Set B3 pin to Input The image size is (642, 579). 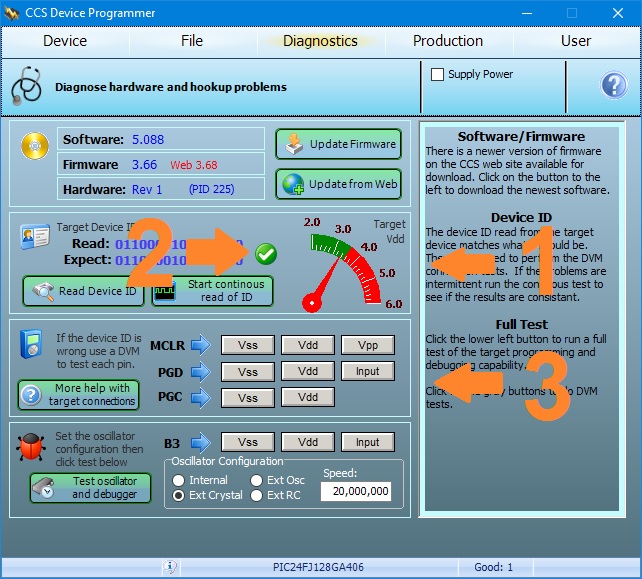(368, 442)
